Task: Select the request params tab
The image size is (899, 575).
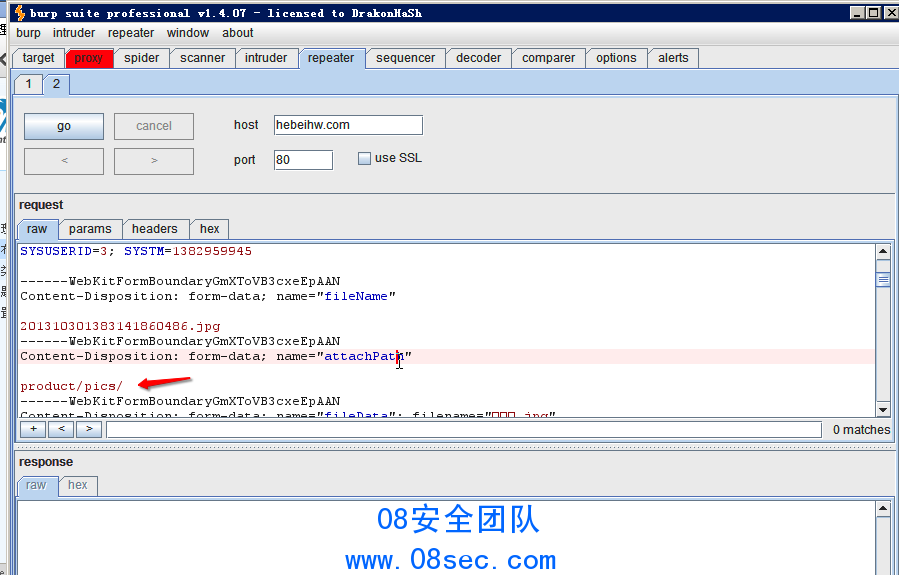Action: [x=90, y=229]
